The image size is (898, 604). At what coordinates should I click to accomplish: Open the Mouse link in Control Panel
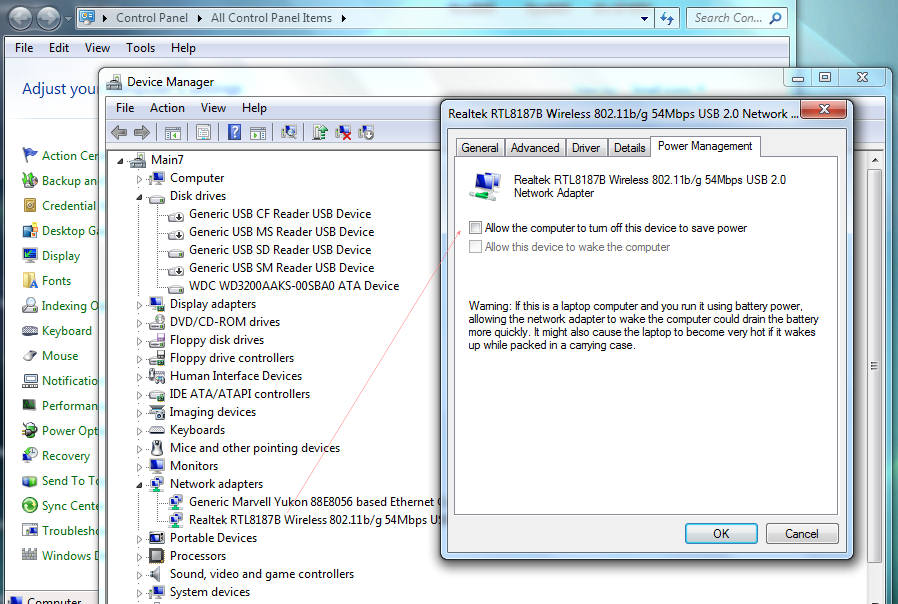click(60, 356)
